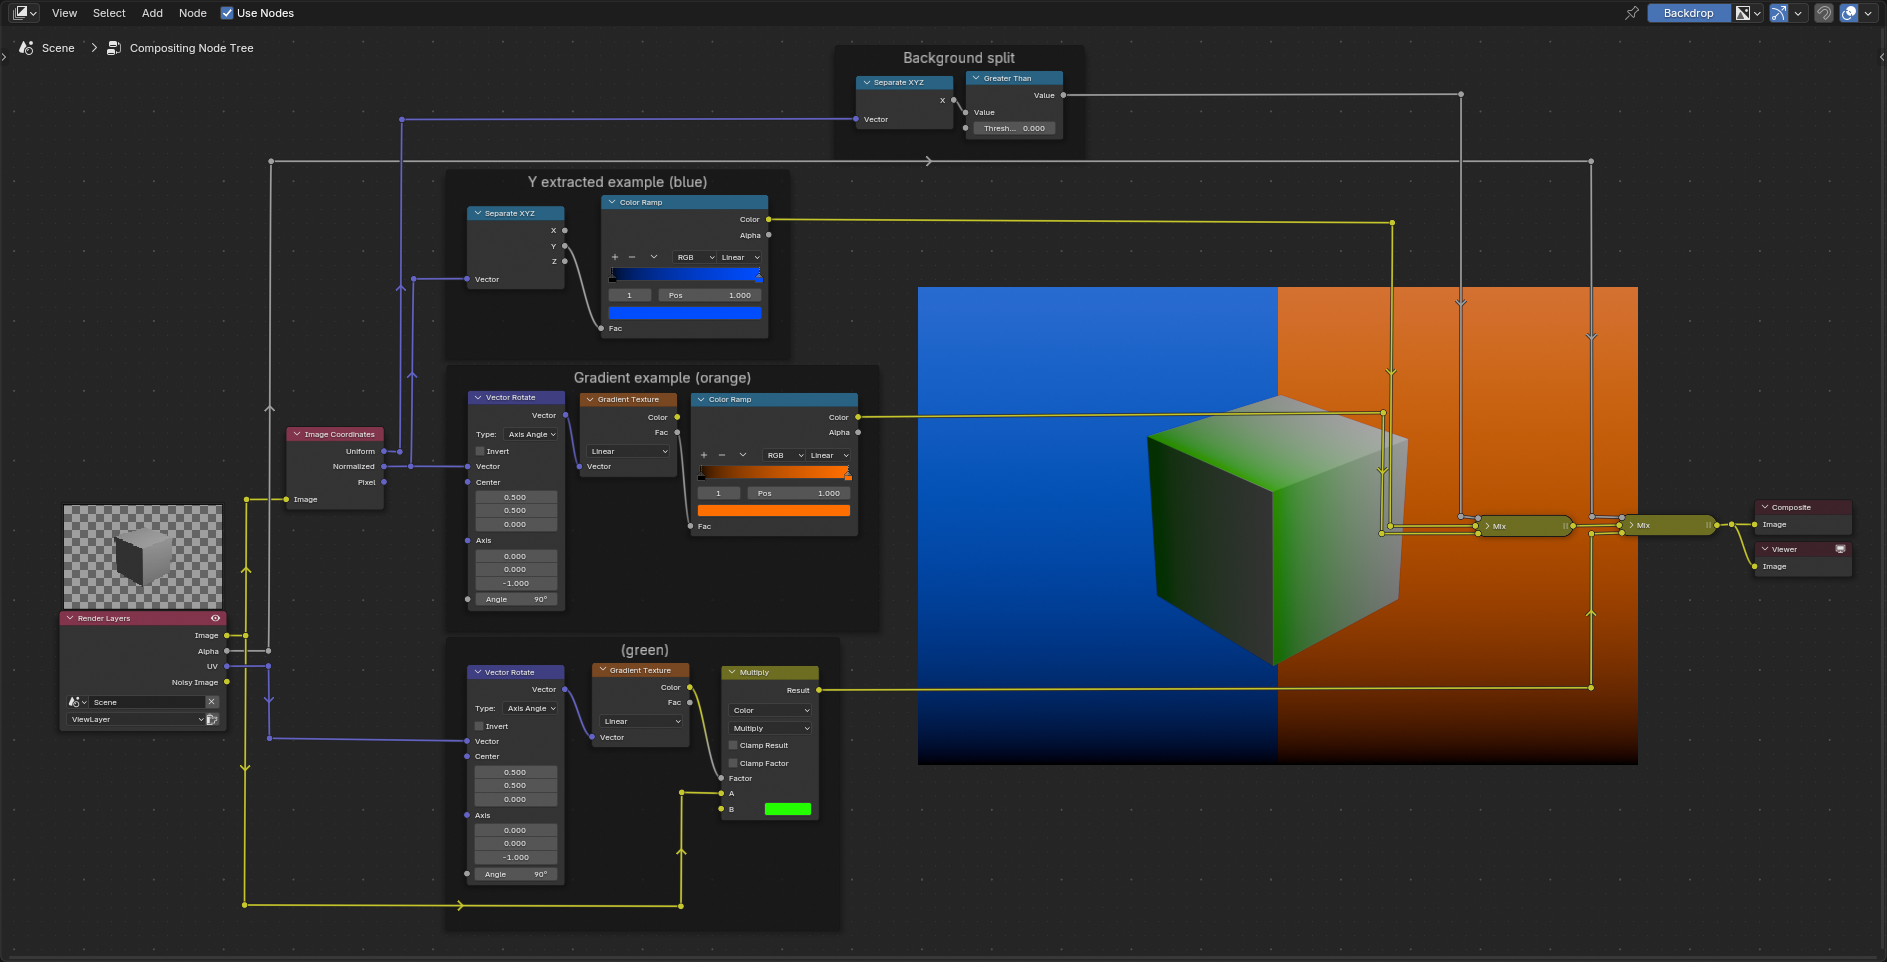Open the Add menu

tap(152, 13)
